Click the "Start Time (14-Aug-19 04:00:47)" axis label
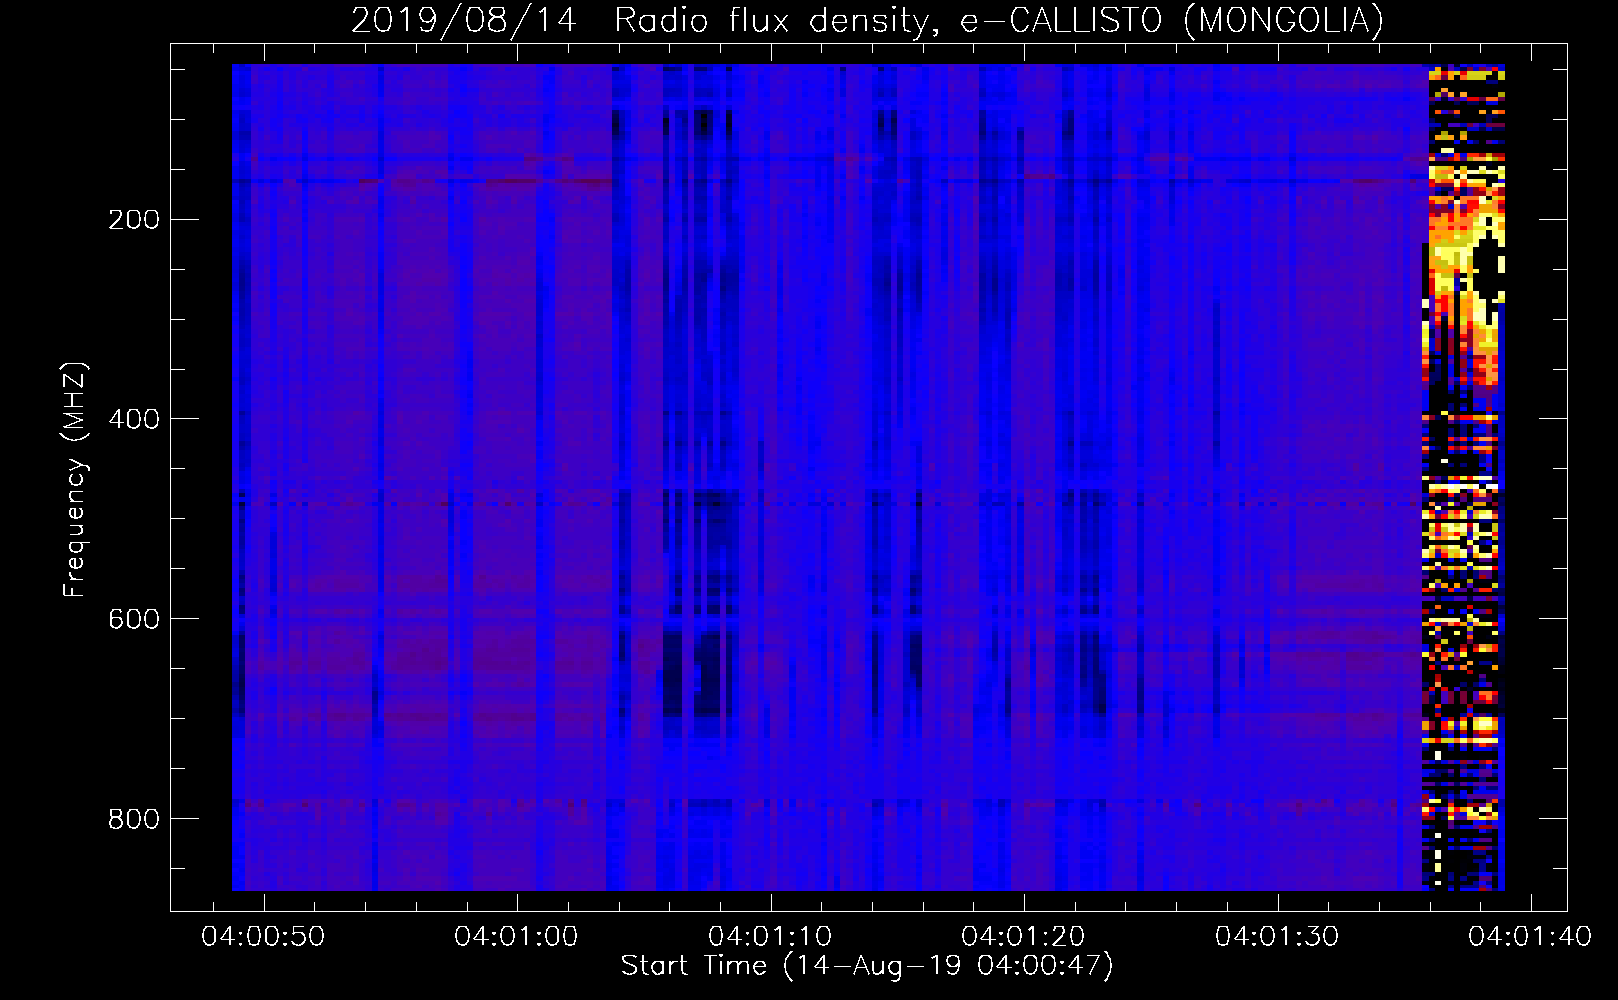 (867, 966)
